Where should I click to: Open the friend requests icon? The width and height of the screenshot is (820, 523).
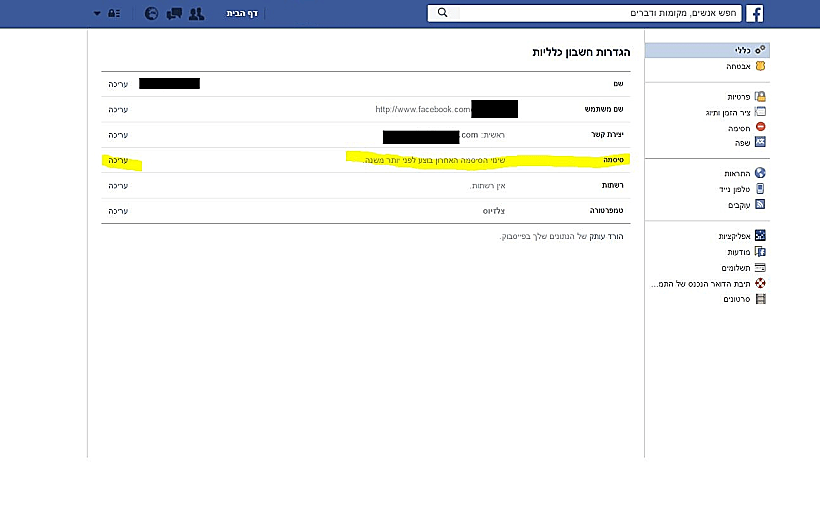click(x=196, y=13)
